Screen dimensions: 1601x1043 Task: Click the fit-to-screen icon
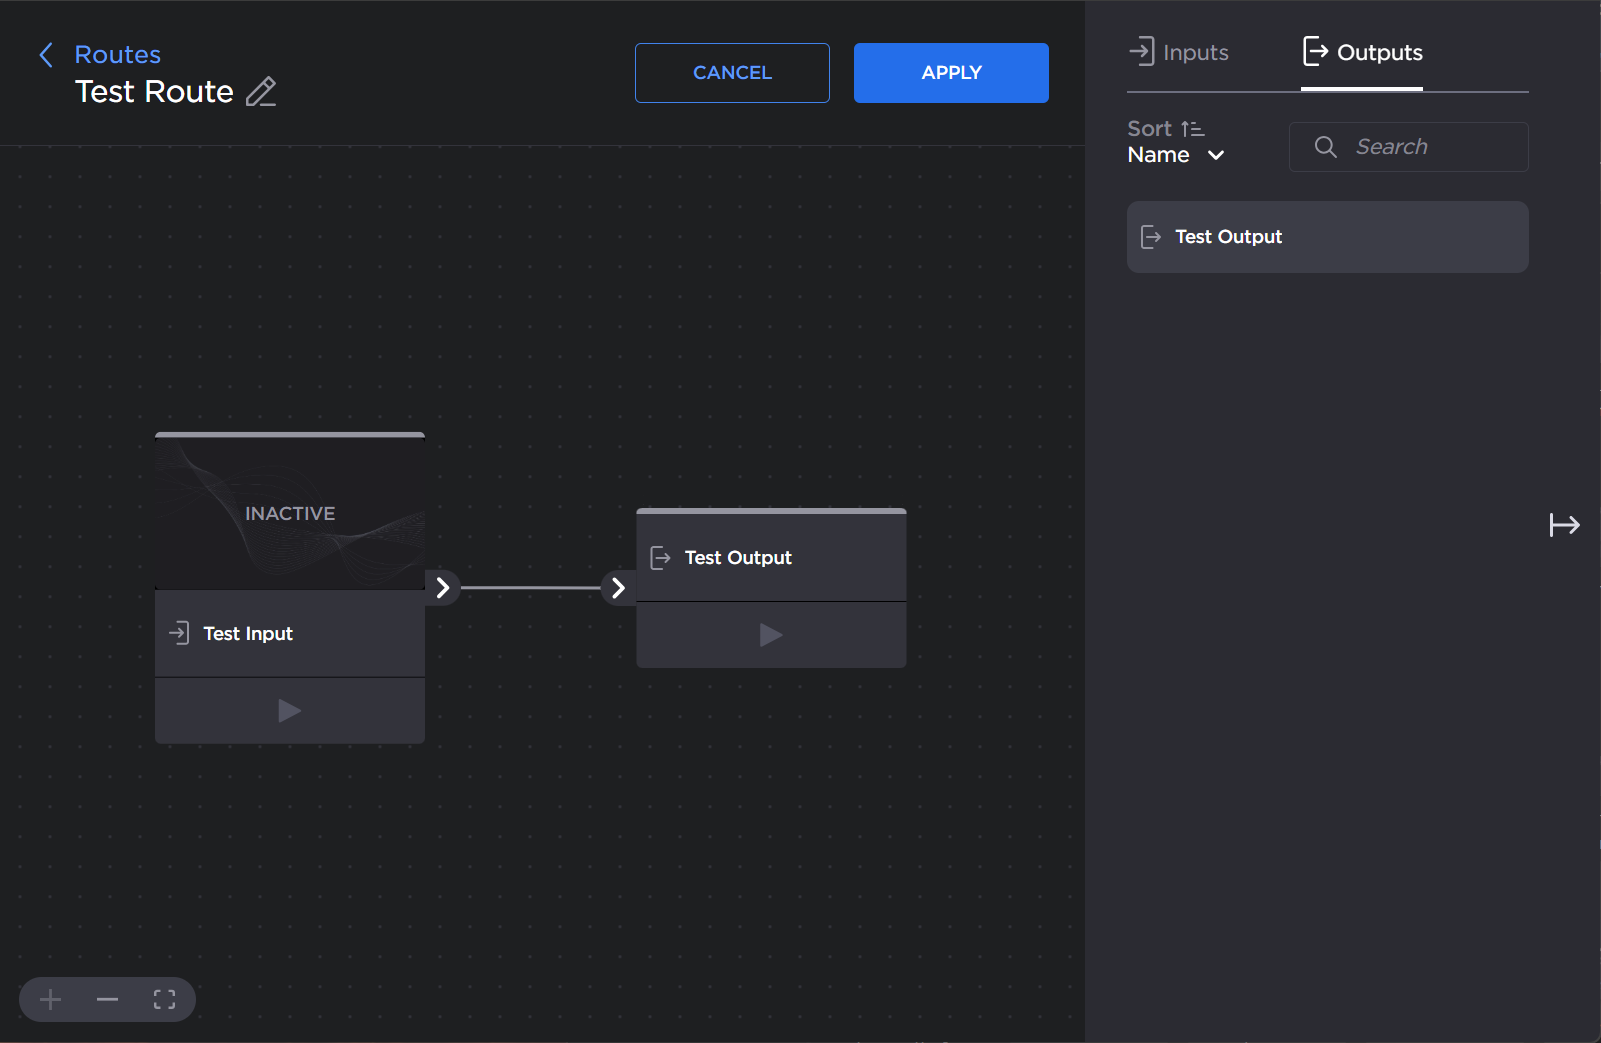pyautogui.click(x=165, y=999)
